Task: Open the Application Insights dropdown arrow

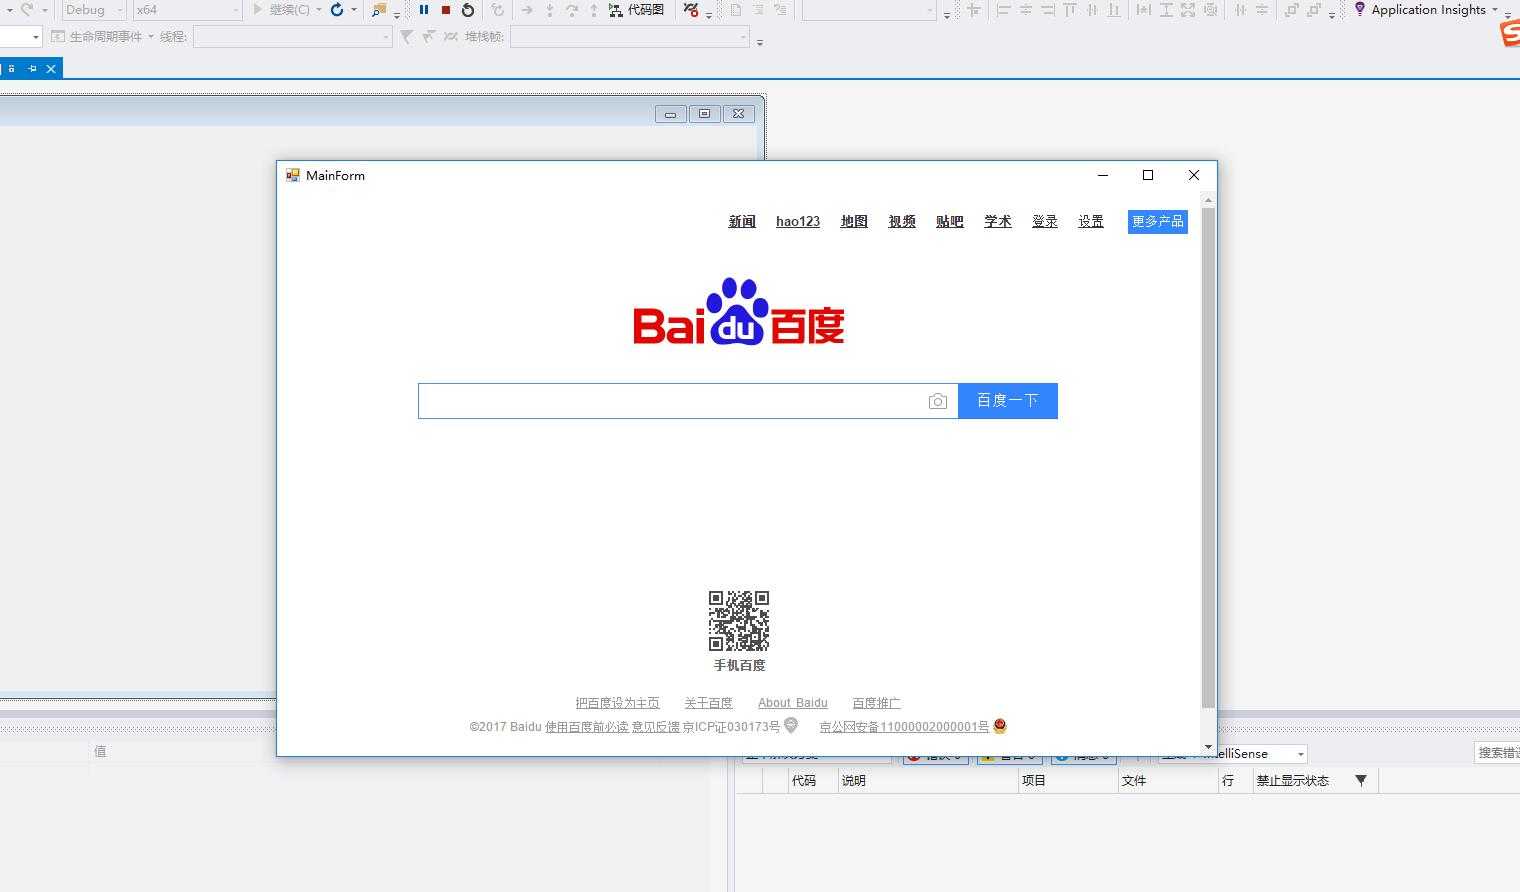Action: 1495,9
